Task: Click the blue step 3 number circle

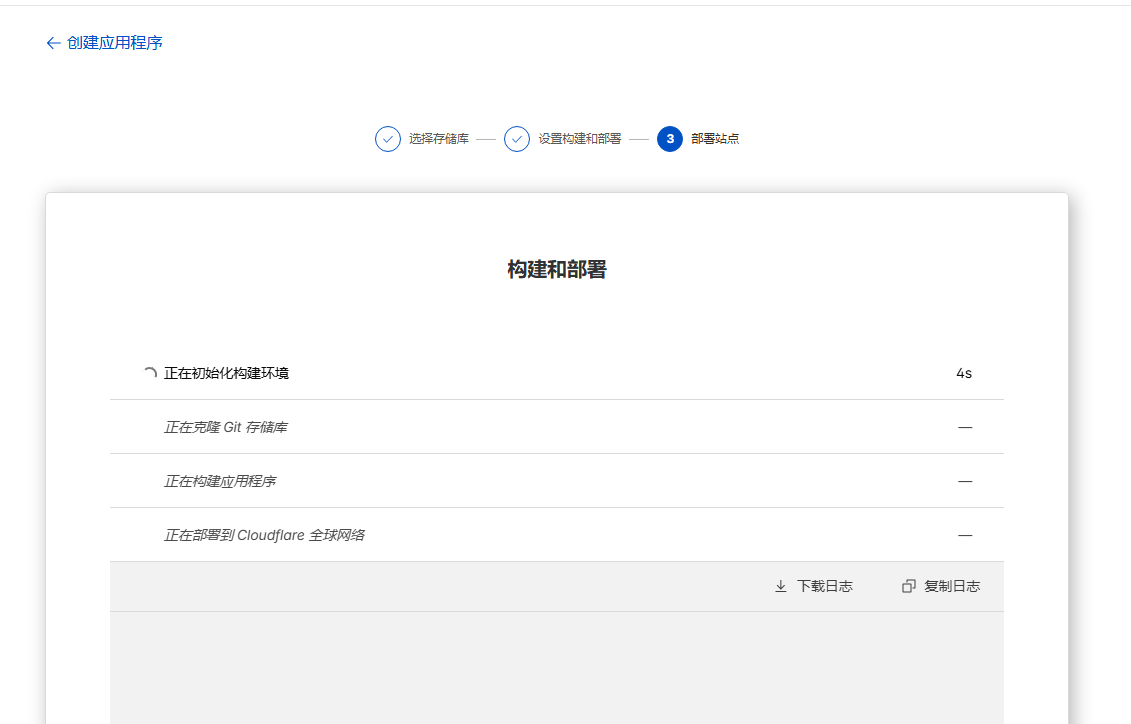Action: 670,139
